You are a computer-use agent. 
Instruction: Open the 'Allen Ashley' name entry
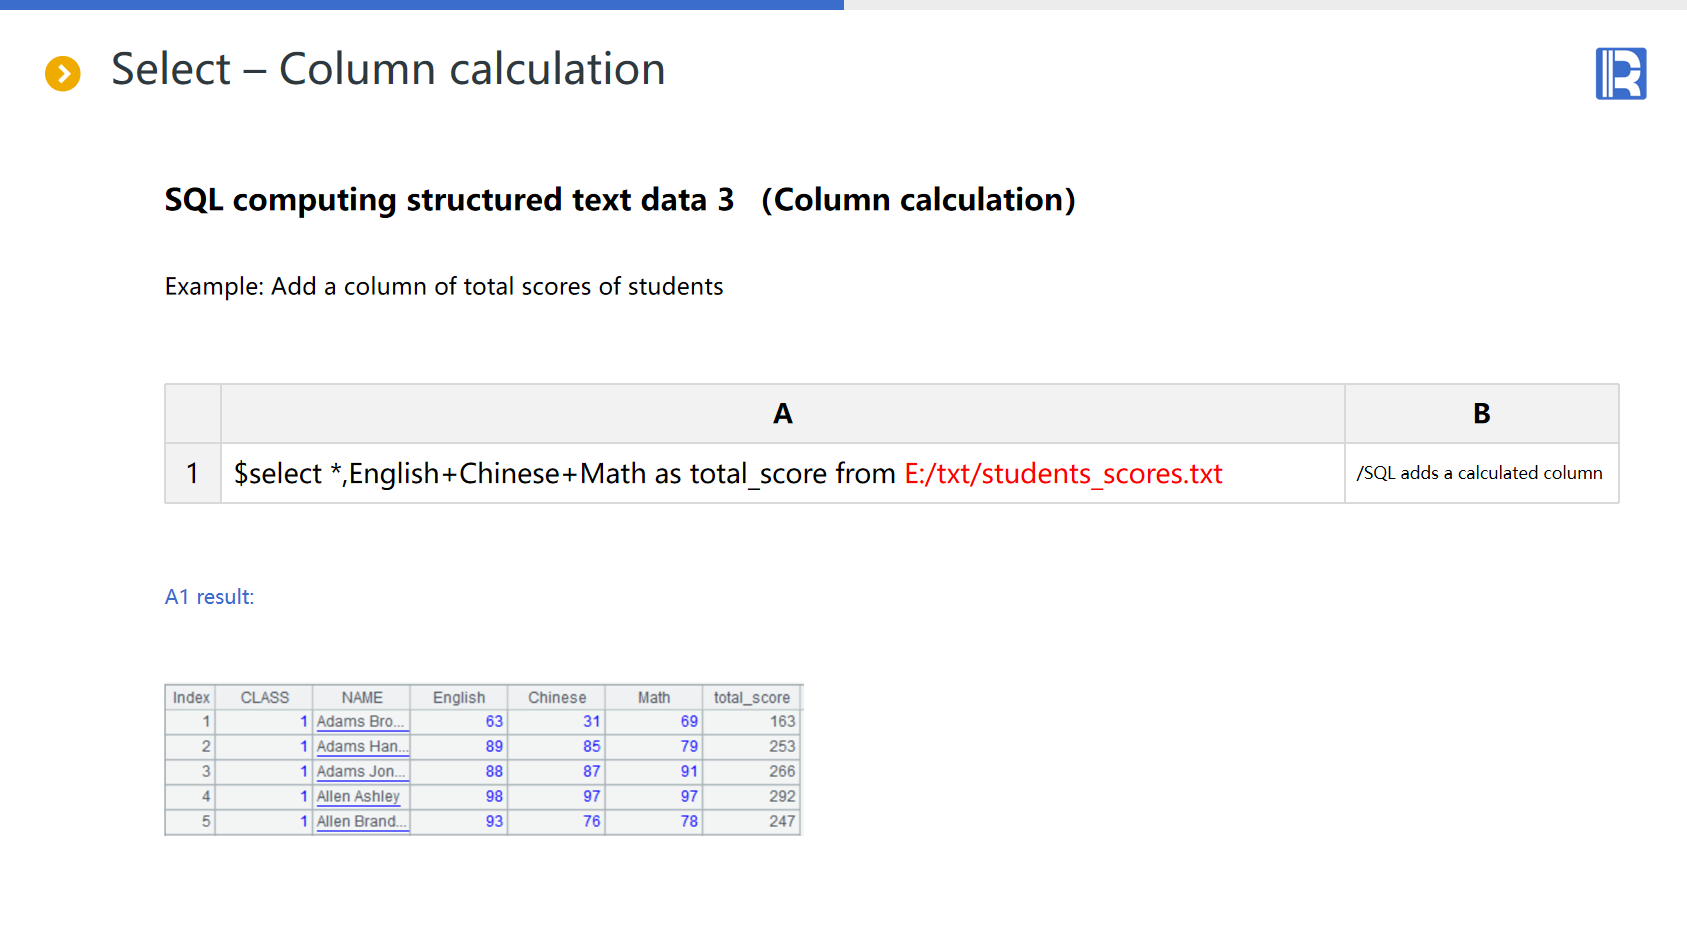tap(358, 796)
